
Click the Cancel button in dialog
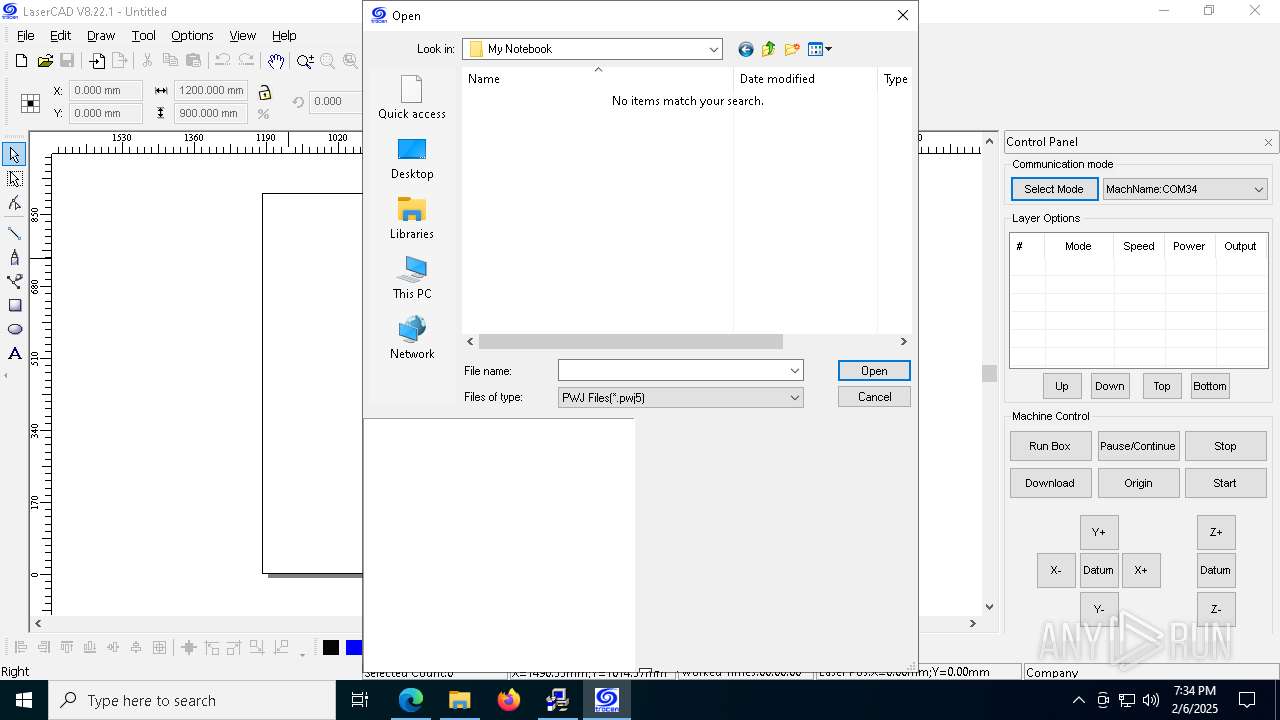tap(874, 397)
